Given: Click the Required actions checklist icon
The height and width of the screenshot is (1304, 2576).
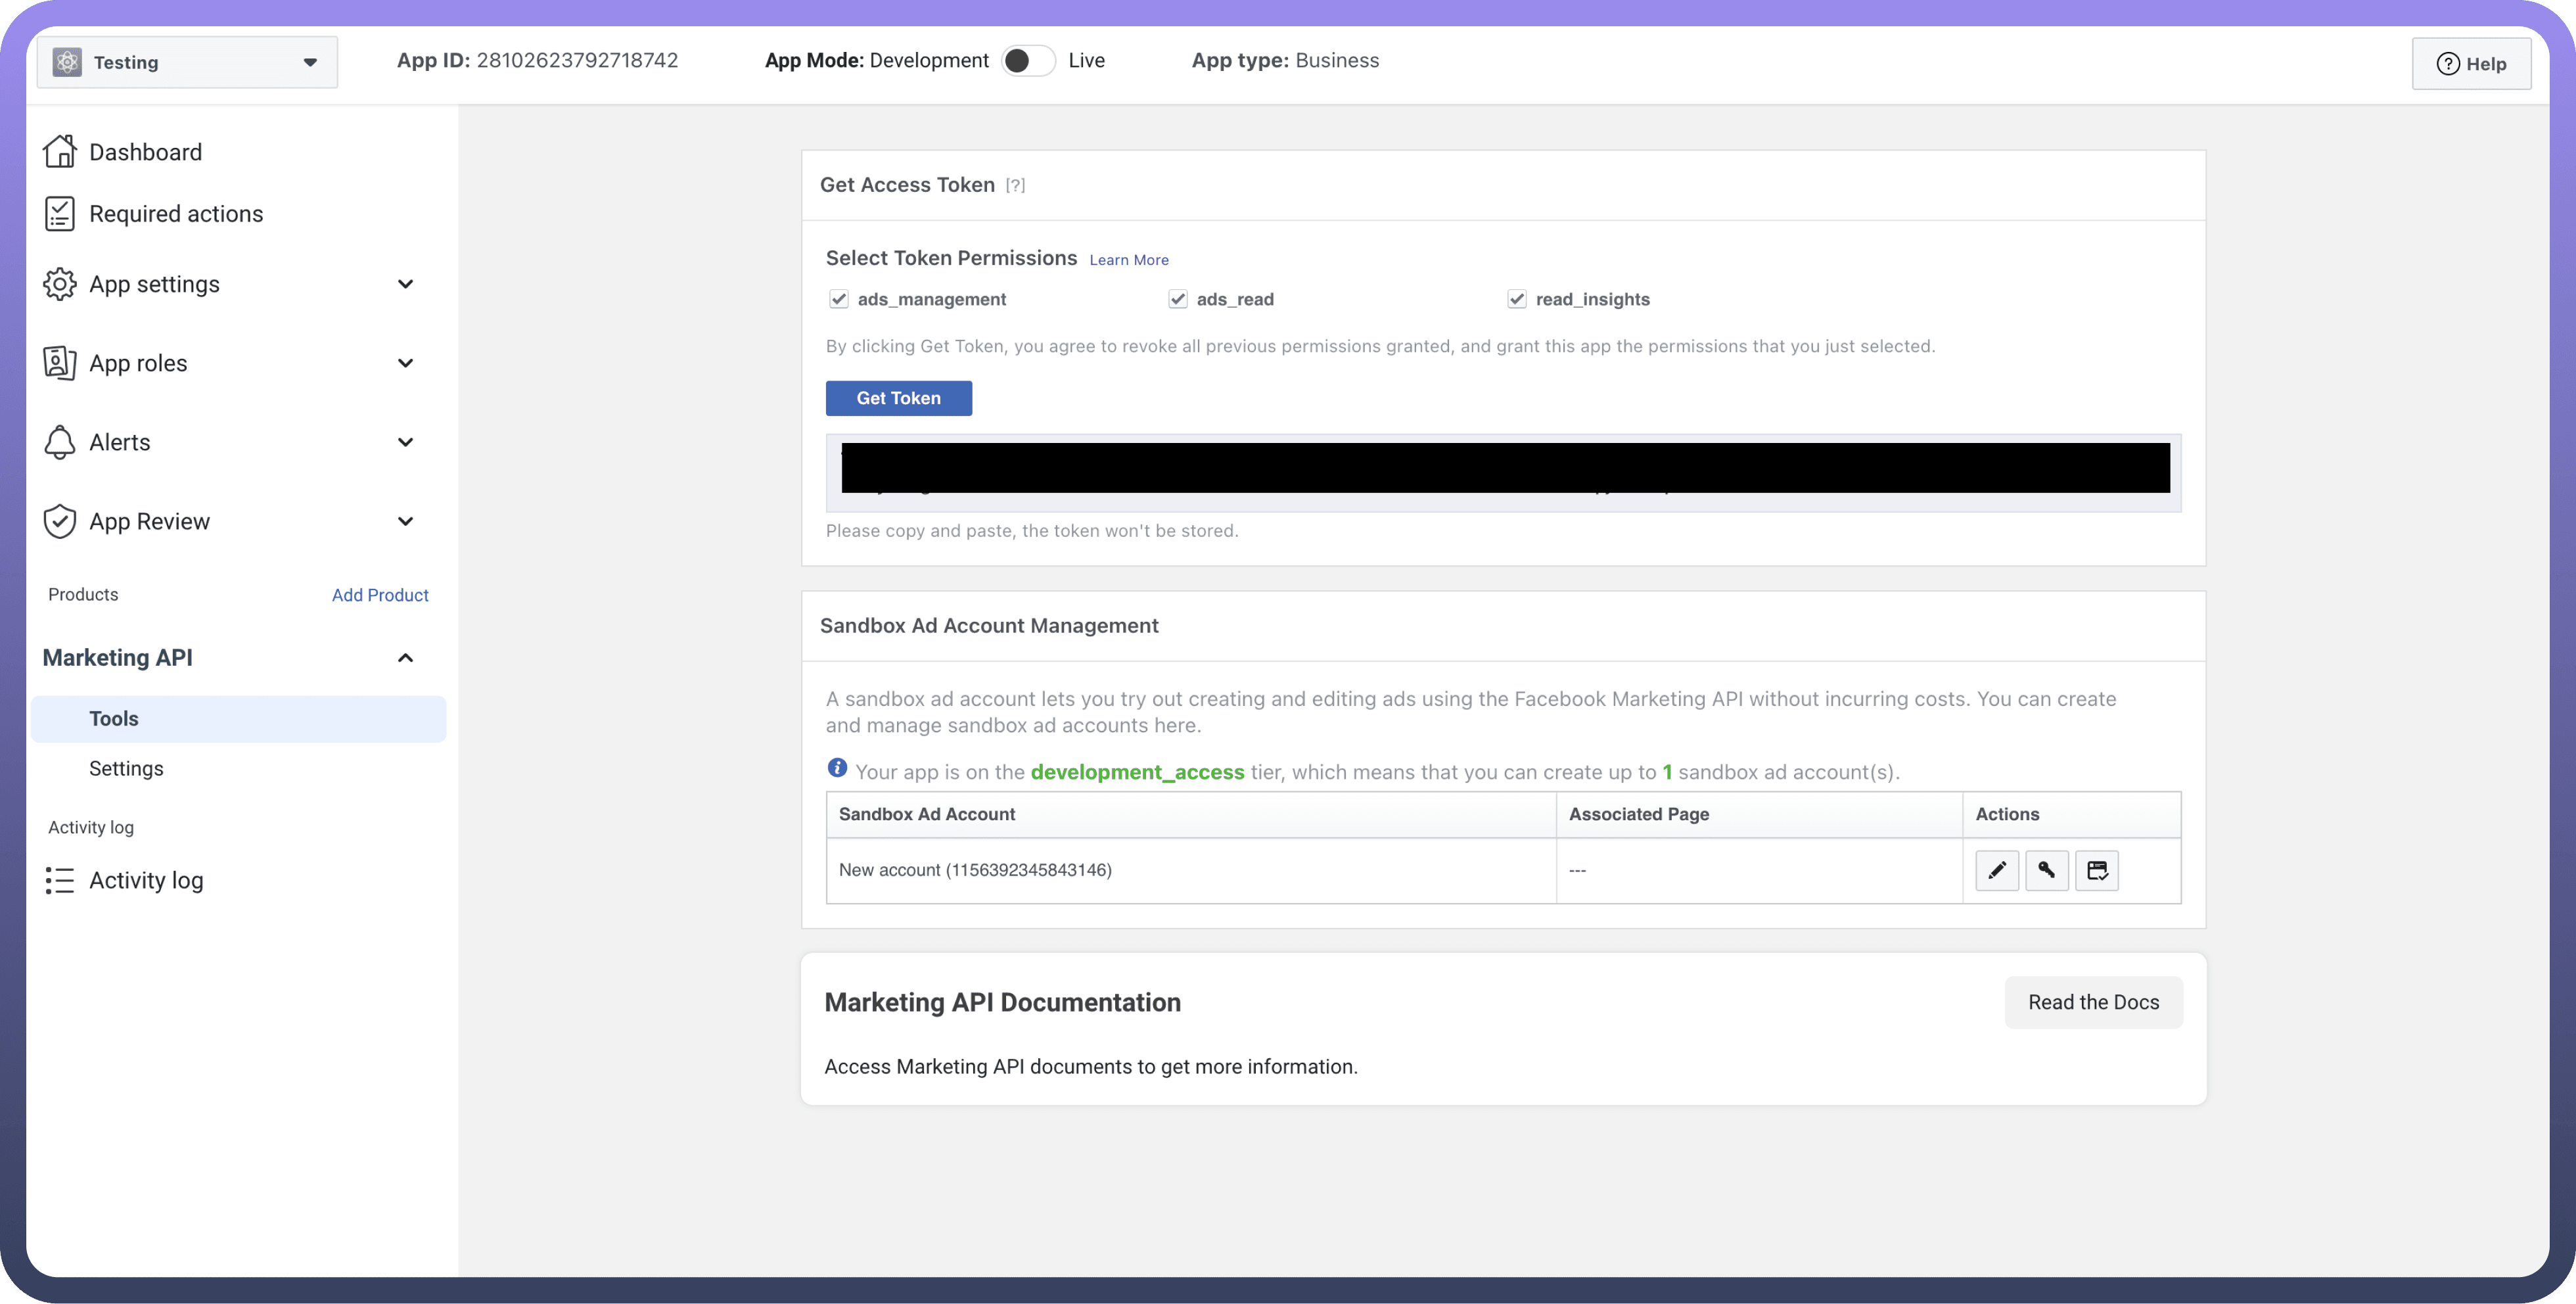Looking at the screenshot, I should point(60,214).
